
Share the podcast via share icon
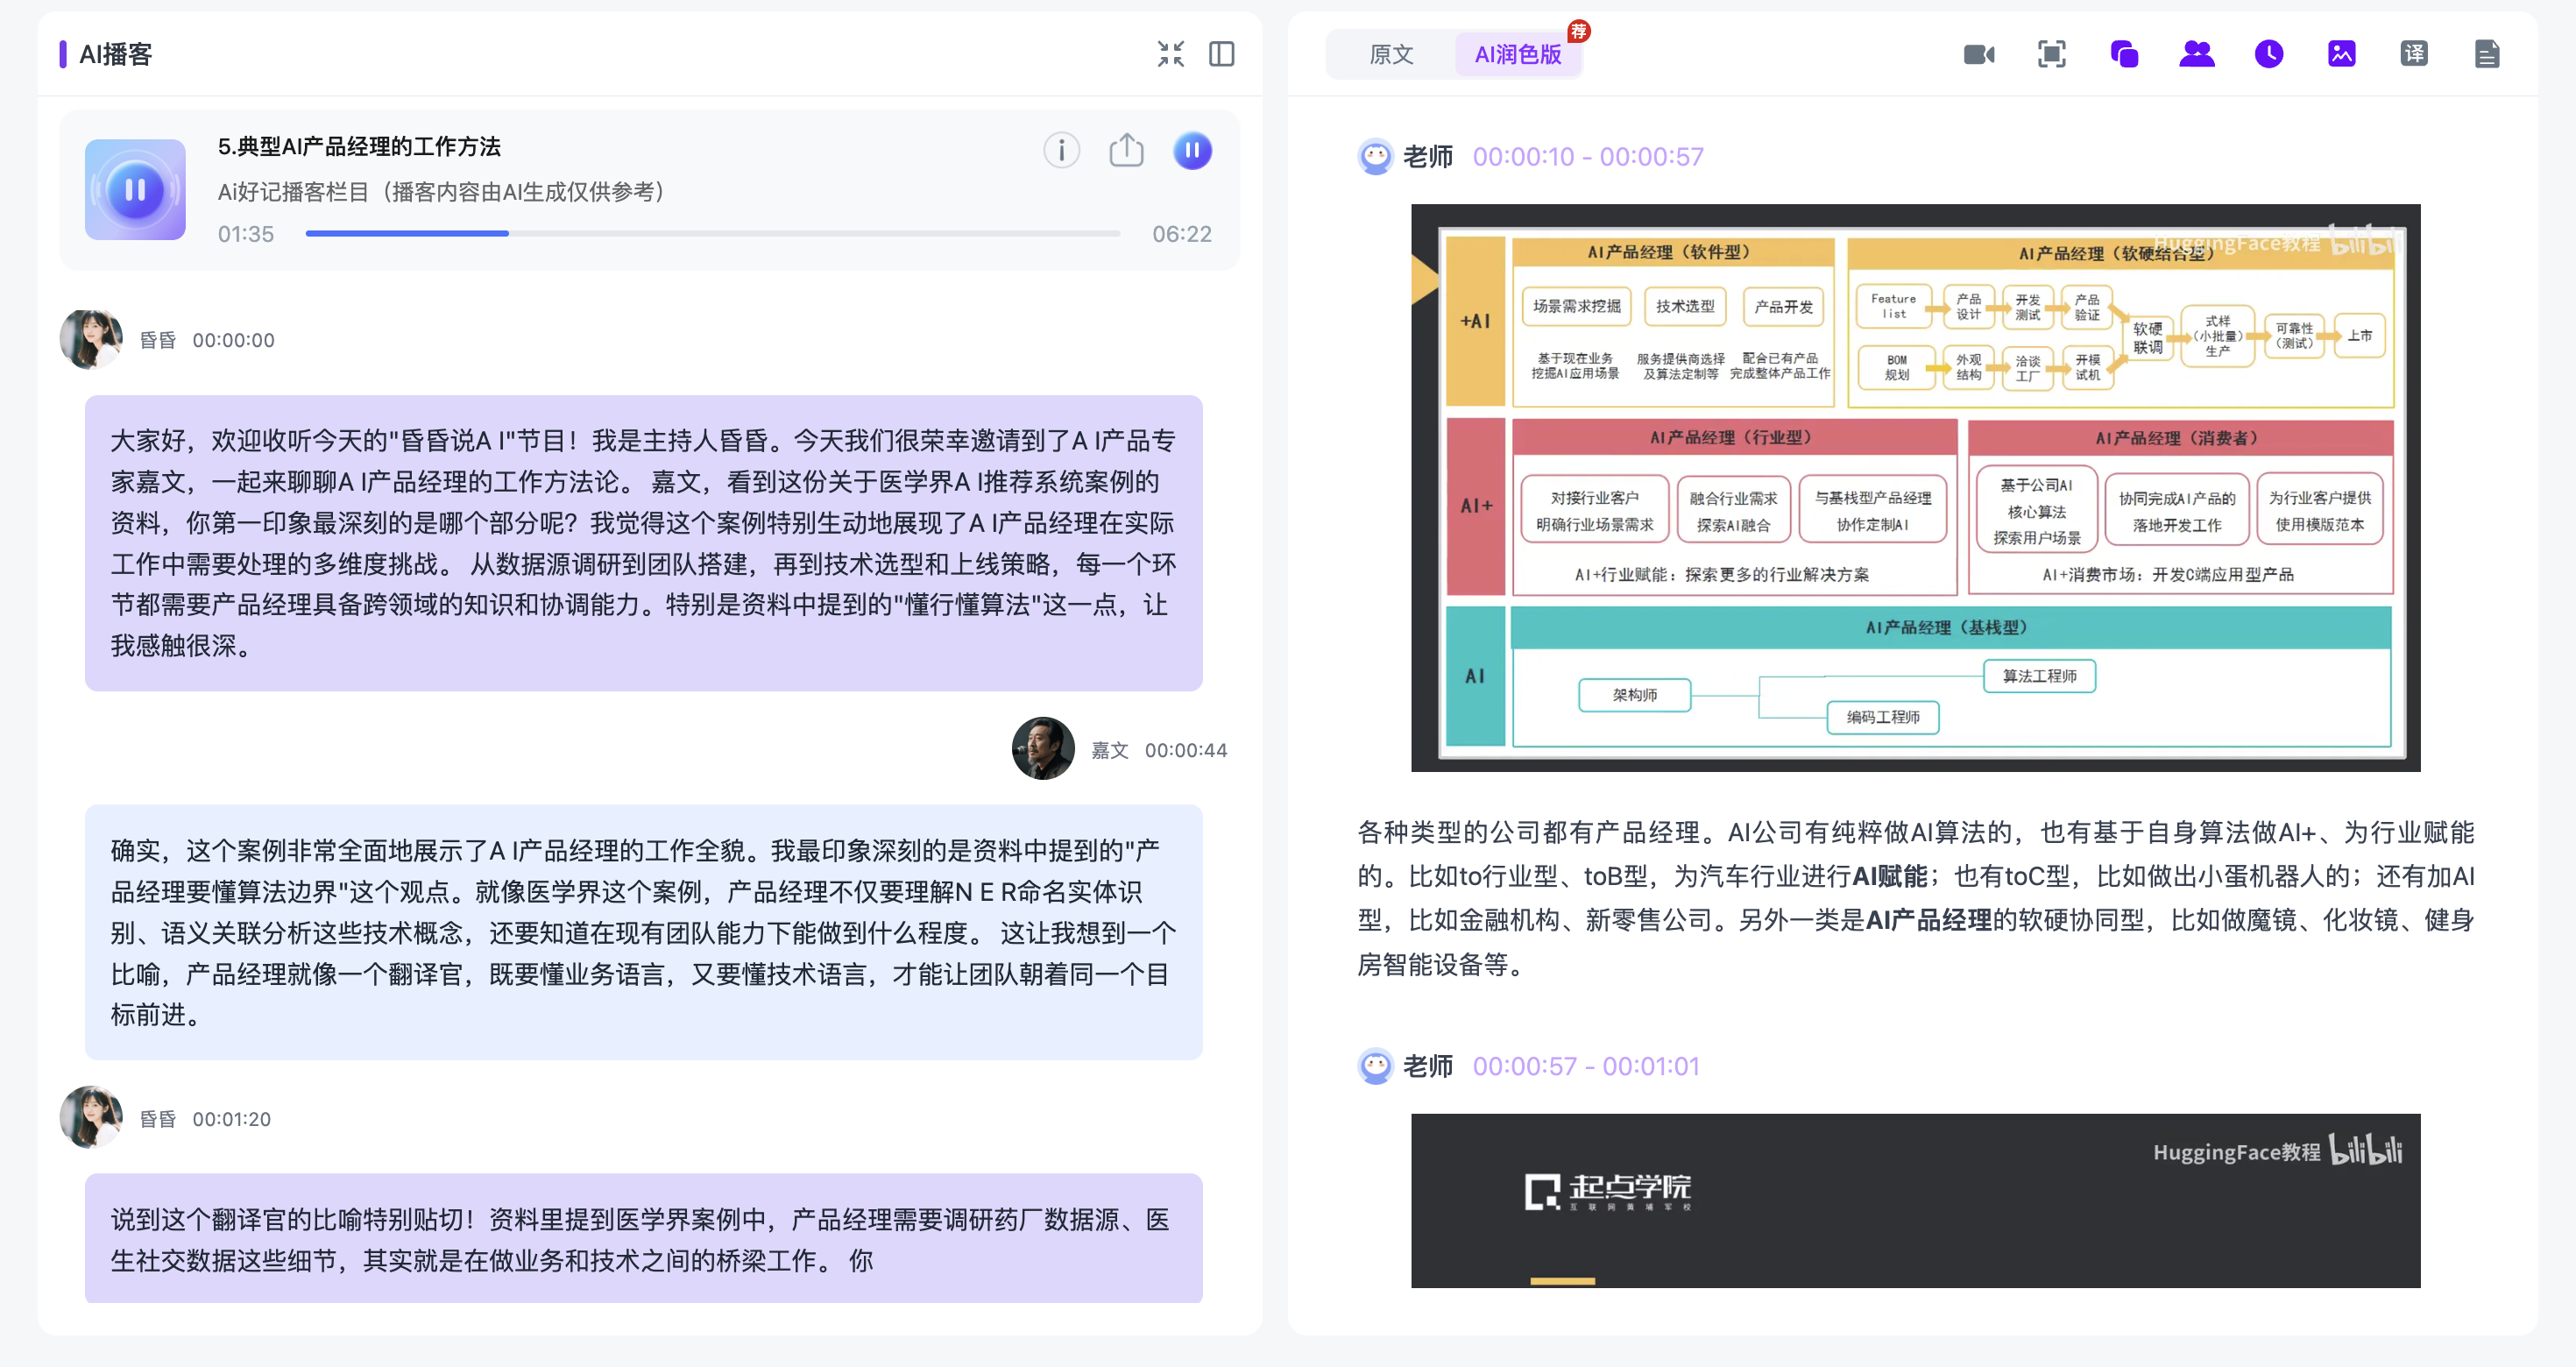tap(1126, 150)
